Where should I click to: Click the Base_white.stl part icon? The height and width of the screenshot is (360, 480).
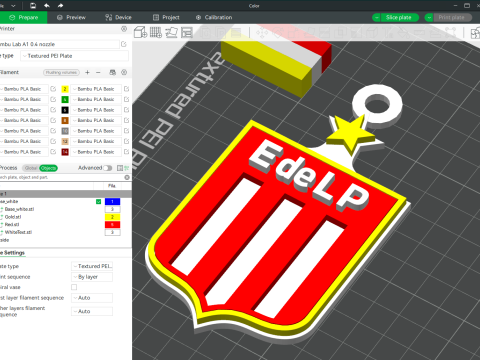[x=2, y=209]
